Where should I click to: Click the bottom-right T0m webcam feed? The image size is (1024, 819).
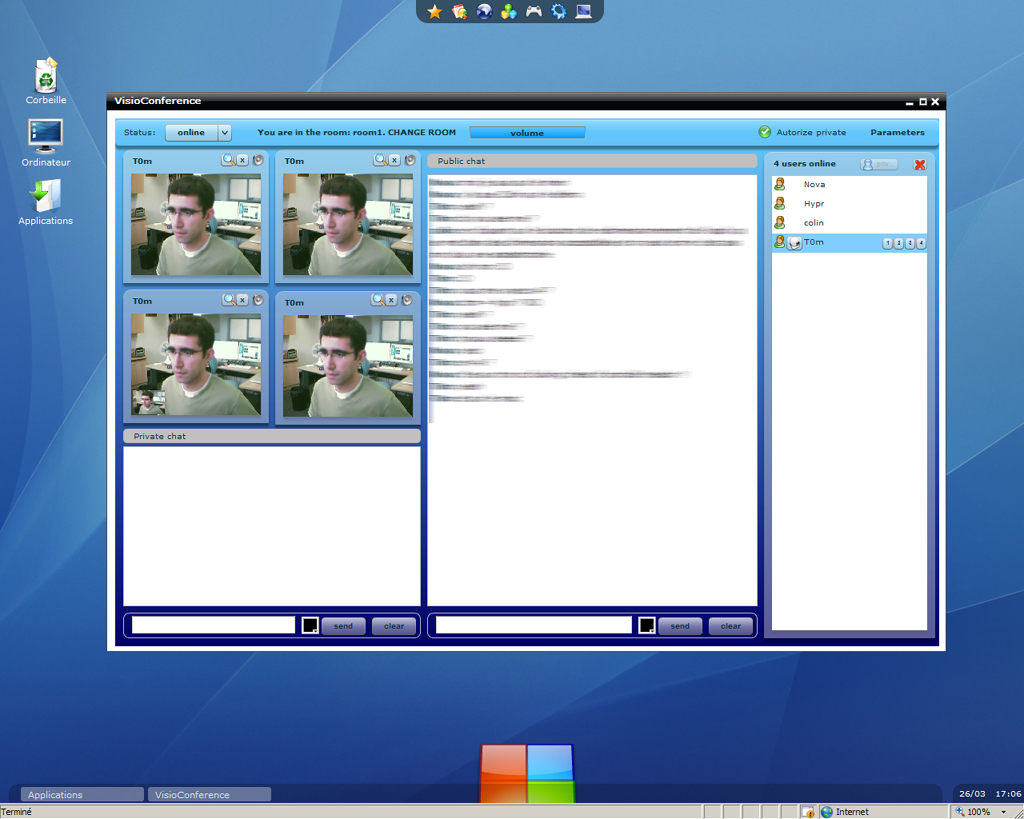(347, 366)
